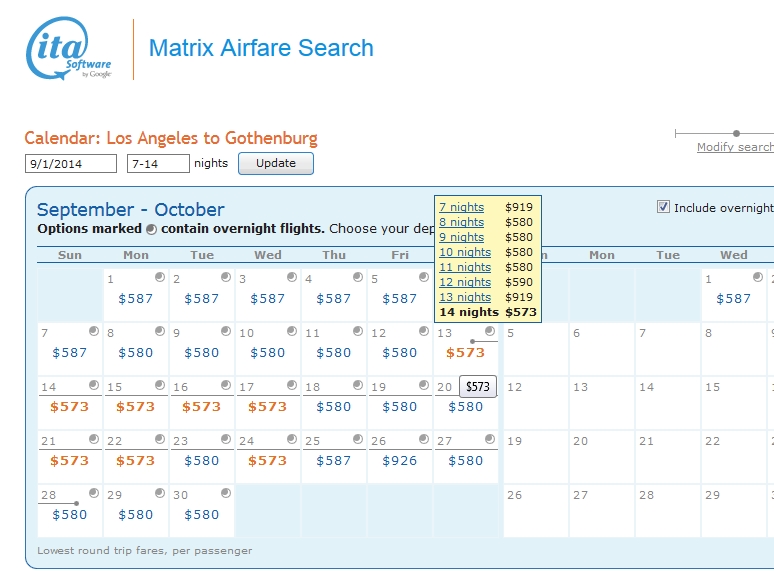The height and width of the screenshot is (571, 774).
Task: Open the Modify search link
Action: [x=735, y=147]
